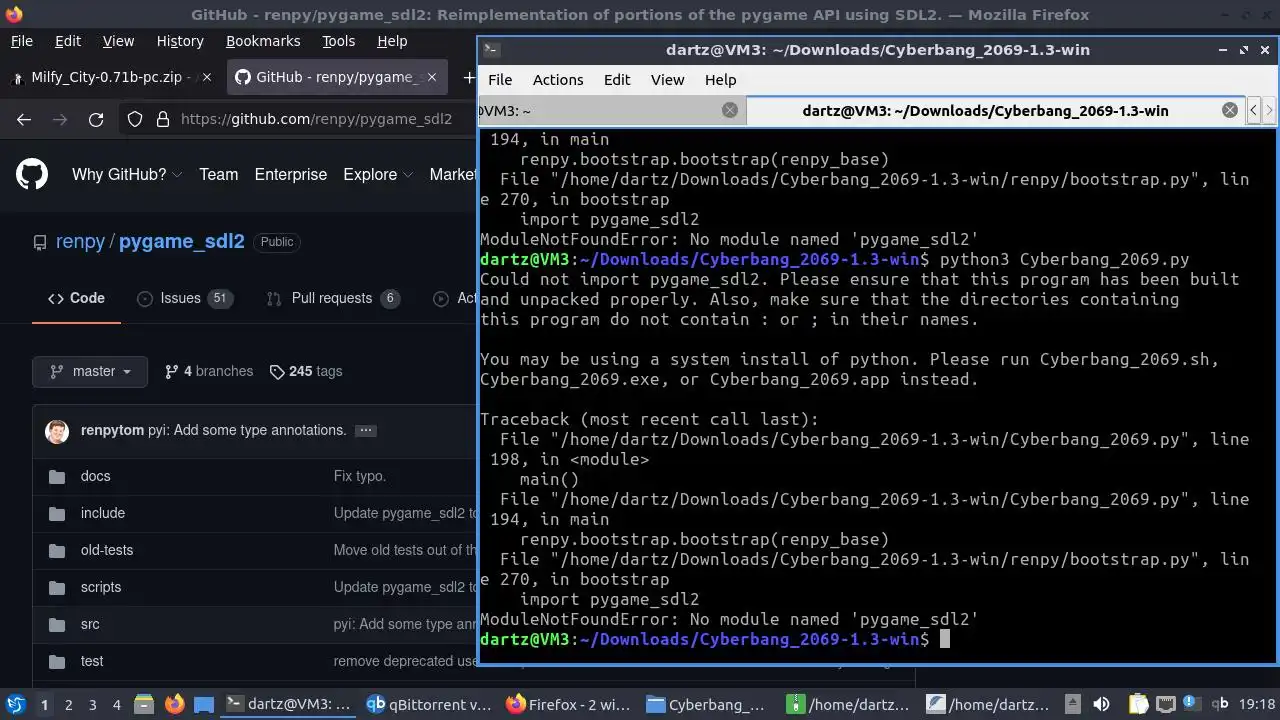The height and width of the screenshot is (720, 1280).
Task: Go back with Firefox back arrow
Action: point(24,119)
